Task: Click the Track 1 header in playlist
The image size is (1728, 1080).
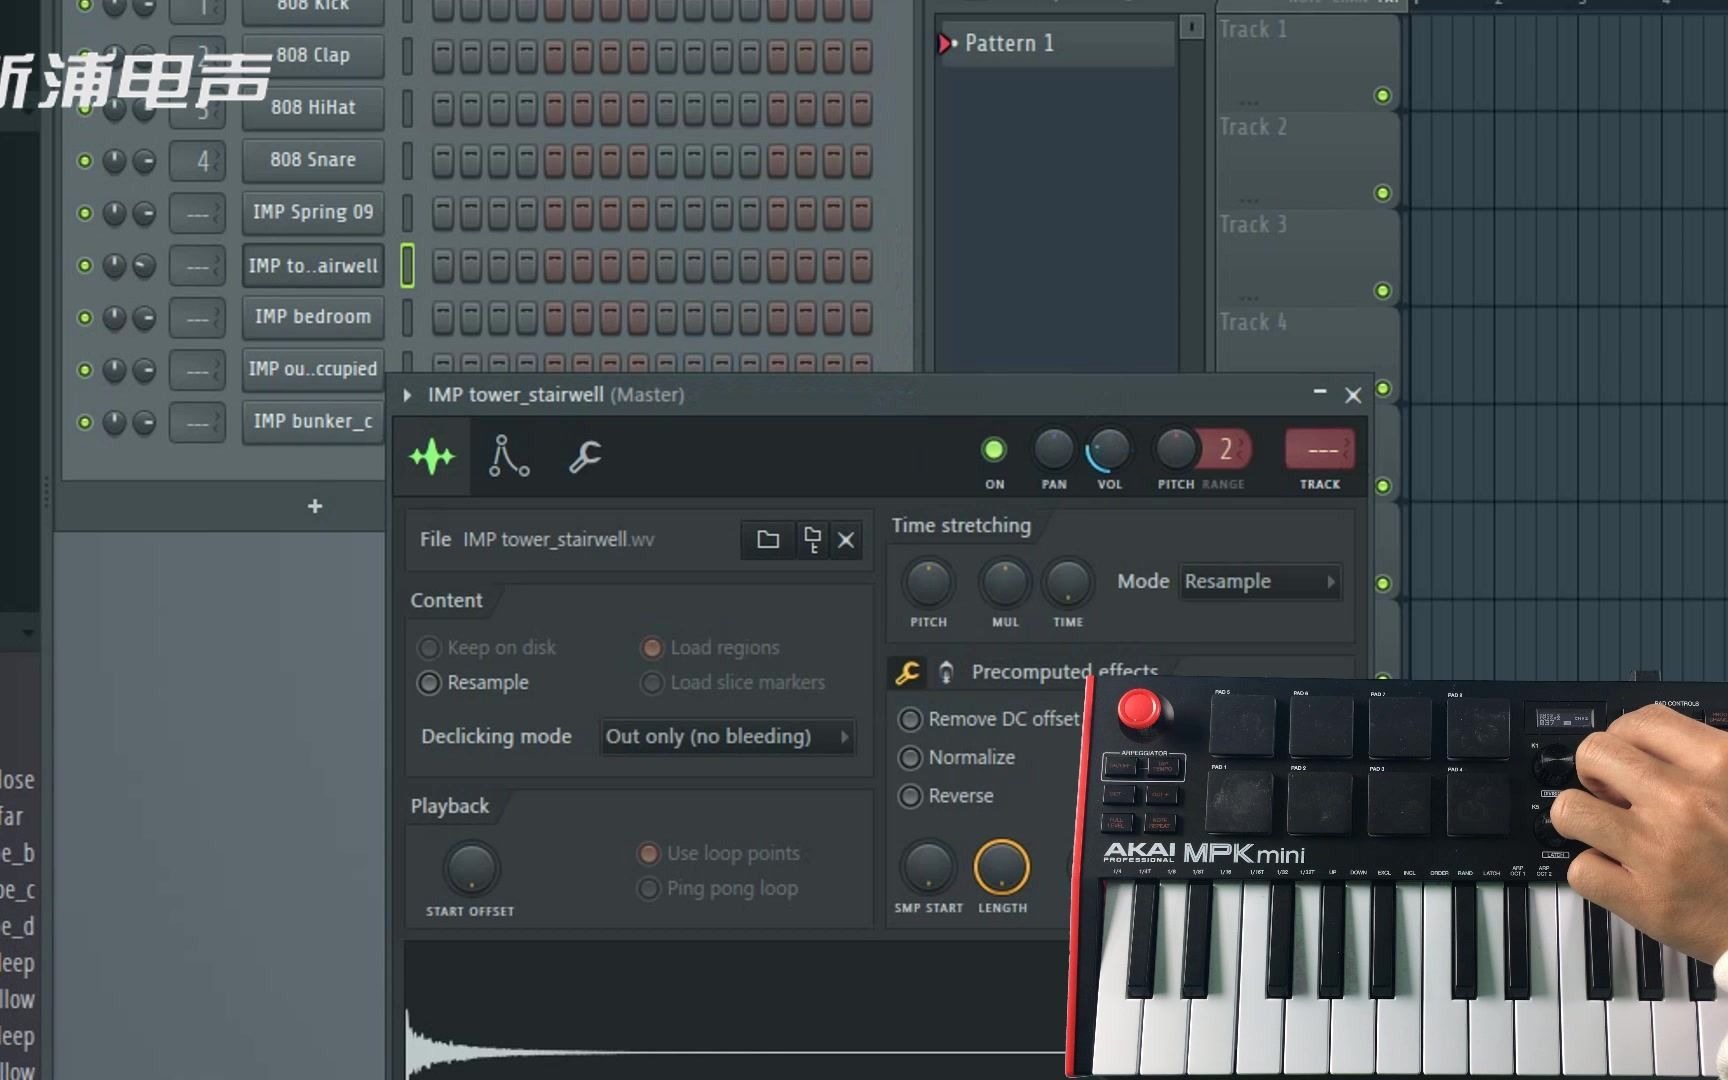Action: coord(1306,62)
